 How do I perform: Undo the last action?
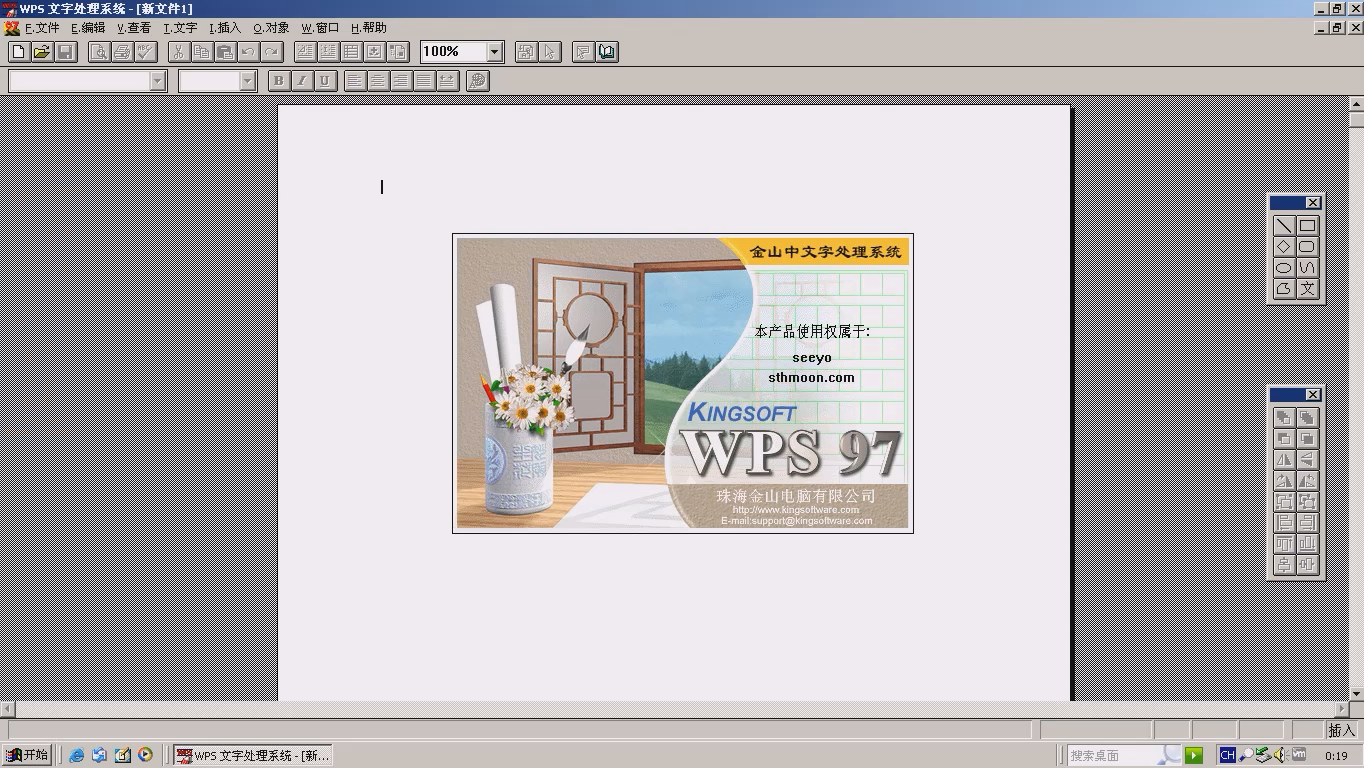[x=248, y=52]
